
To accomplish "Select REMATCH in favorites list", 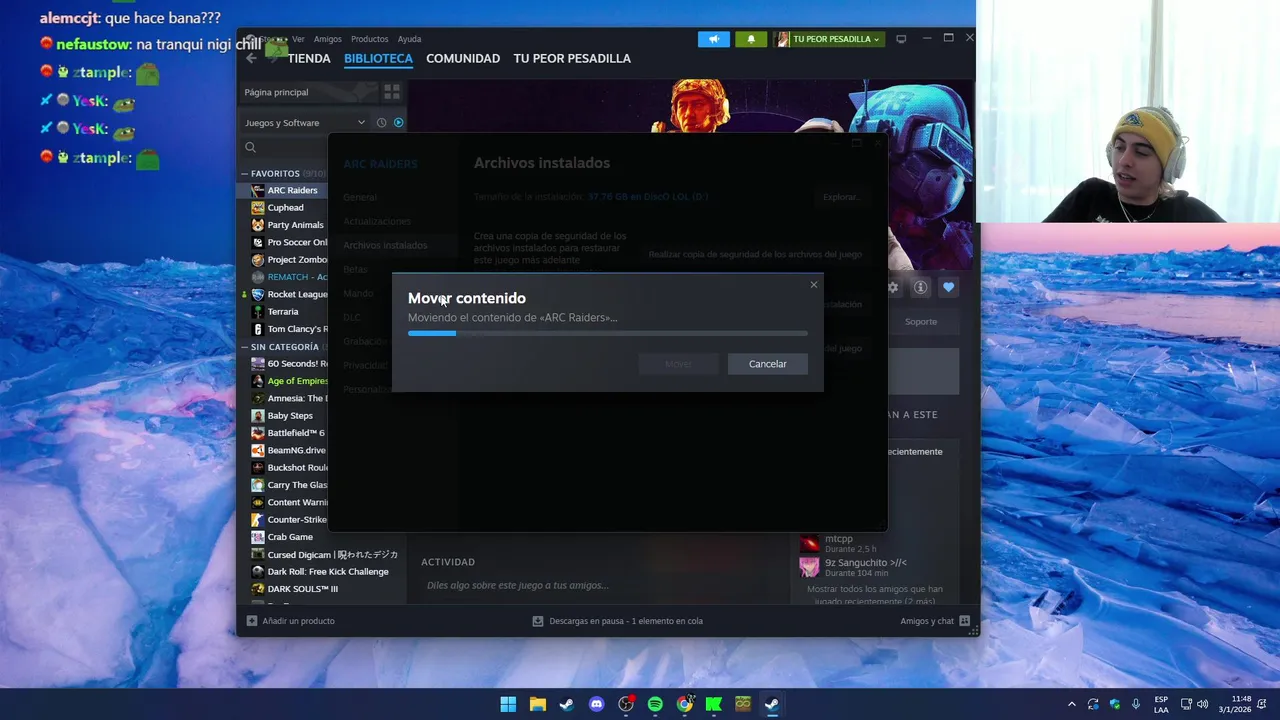I will [x=297, y=277].
